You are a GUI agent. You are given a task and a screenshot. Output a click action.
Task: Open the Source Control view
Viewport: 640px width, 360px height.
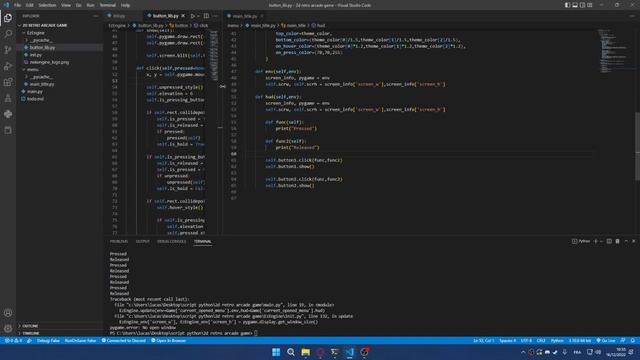(8, 50)
